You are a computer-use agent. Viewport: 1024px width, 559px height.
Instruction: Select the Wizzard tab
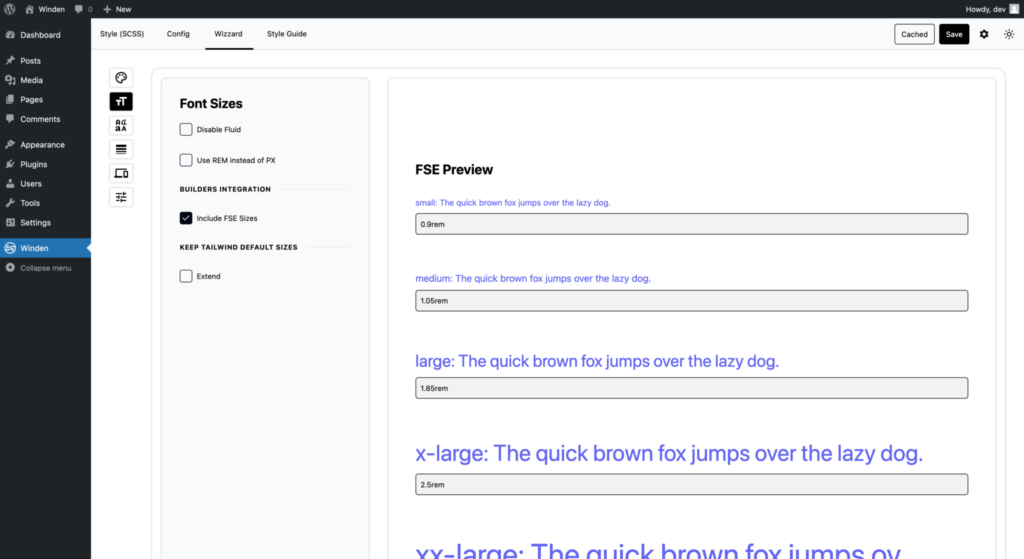click(229, 34)
